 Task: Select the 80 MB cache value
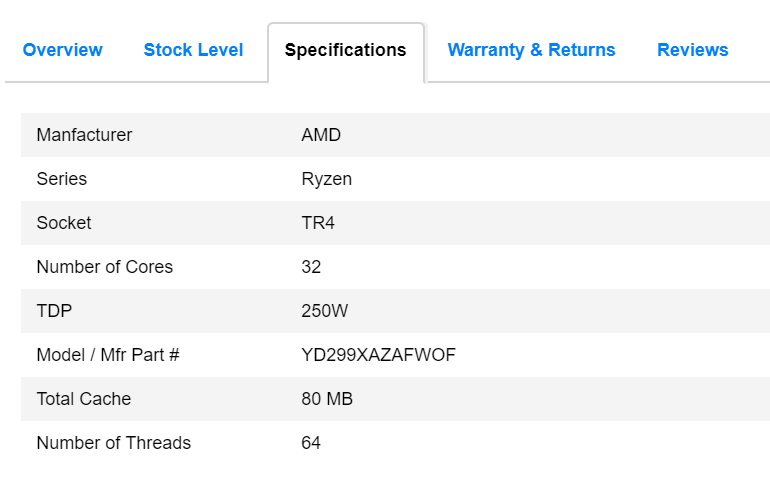[x=326, y=399]
